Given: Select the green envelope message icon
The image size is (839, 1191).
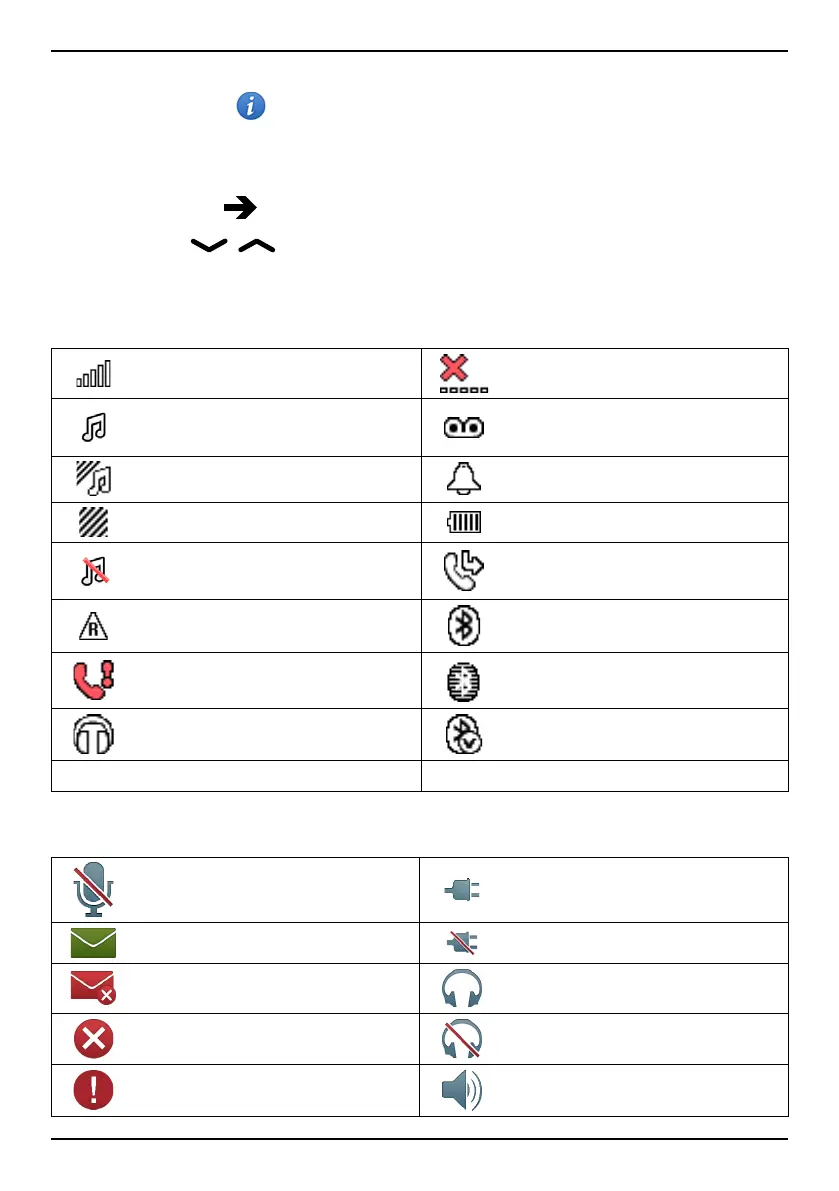Looking at the screenshot, I should pyautogui.click(x=93, y=942).
